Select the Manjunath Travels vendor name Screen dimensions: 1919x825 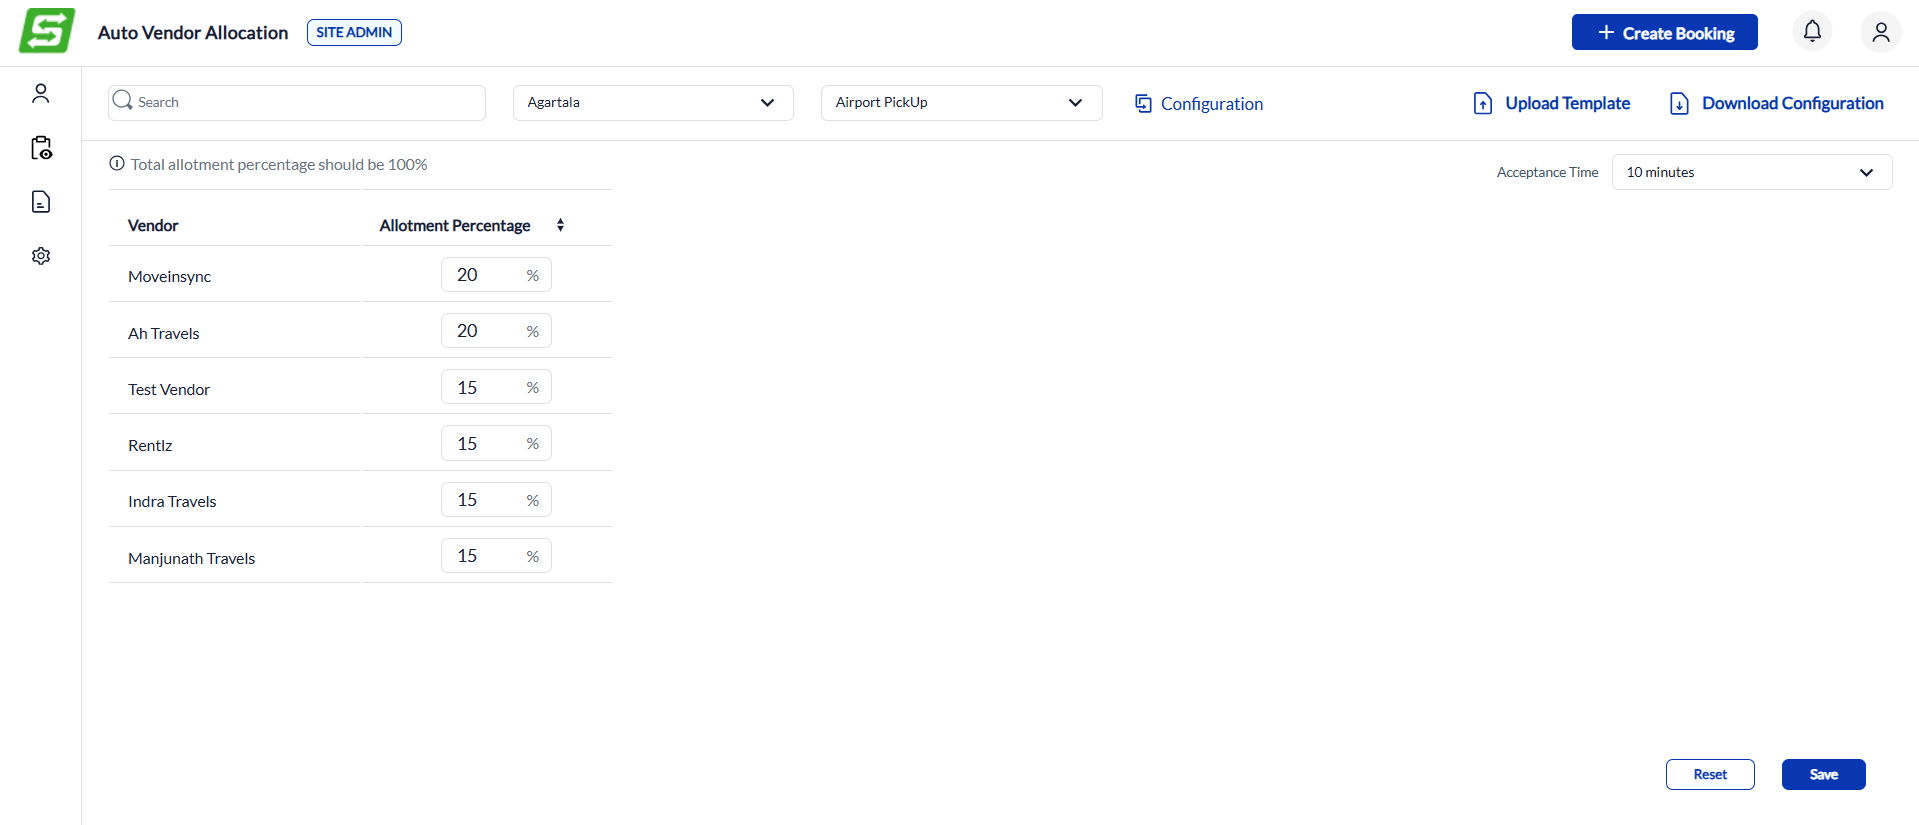click(192, 558)
